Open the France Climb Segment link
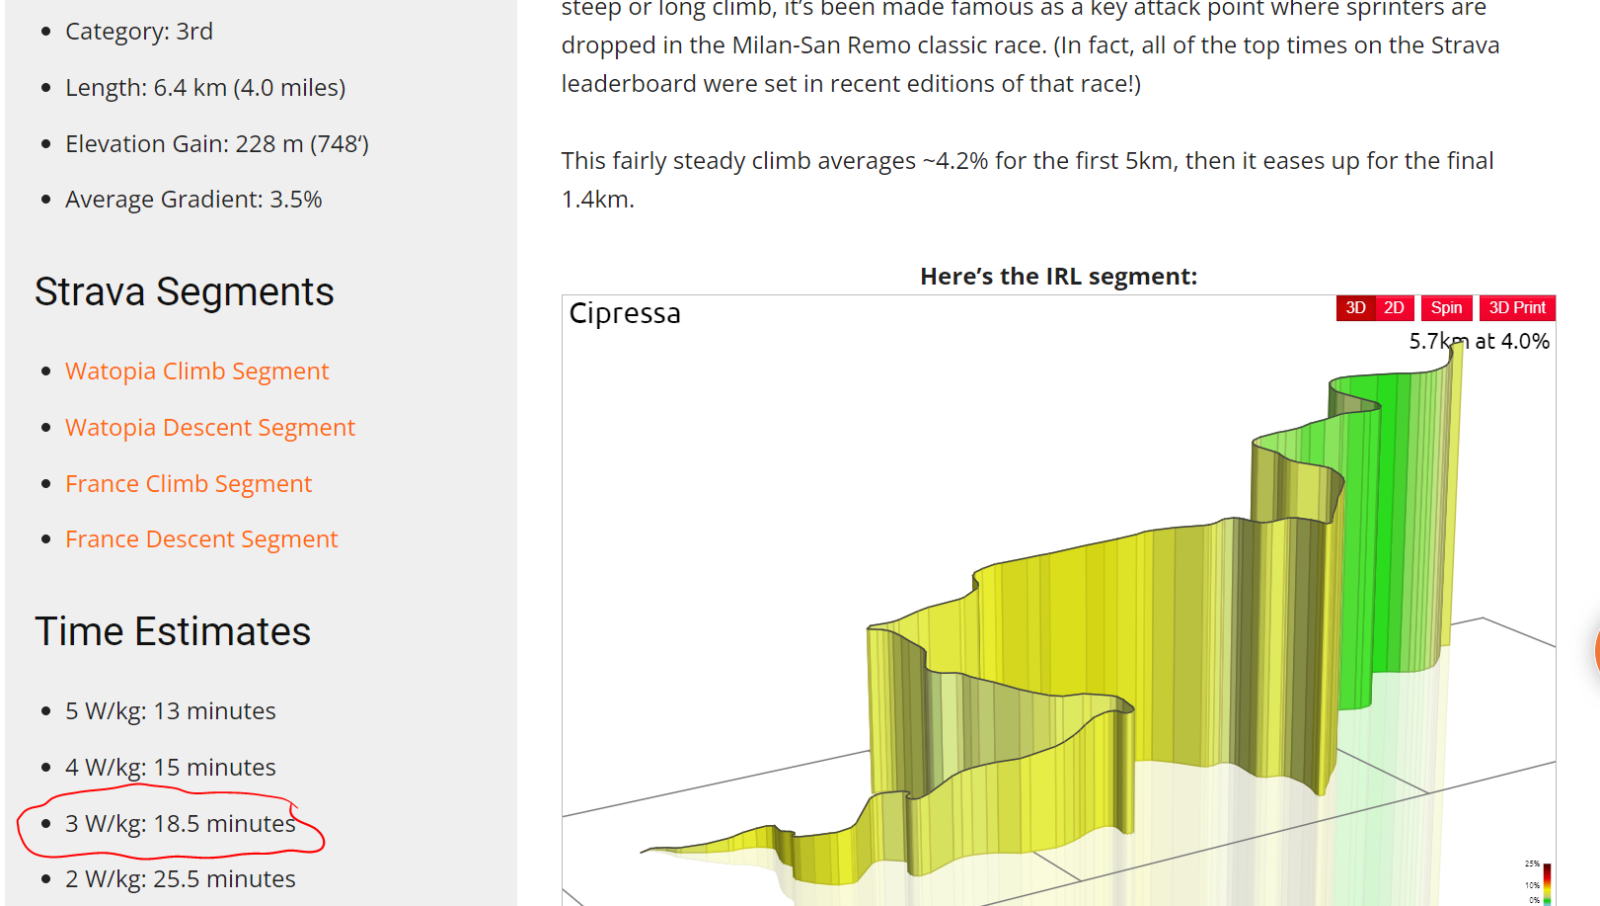 pos(188,484)
